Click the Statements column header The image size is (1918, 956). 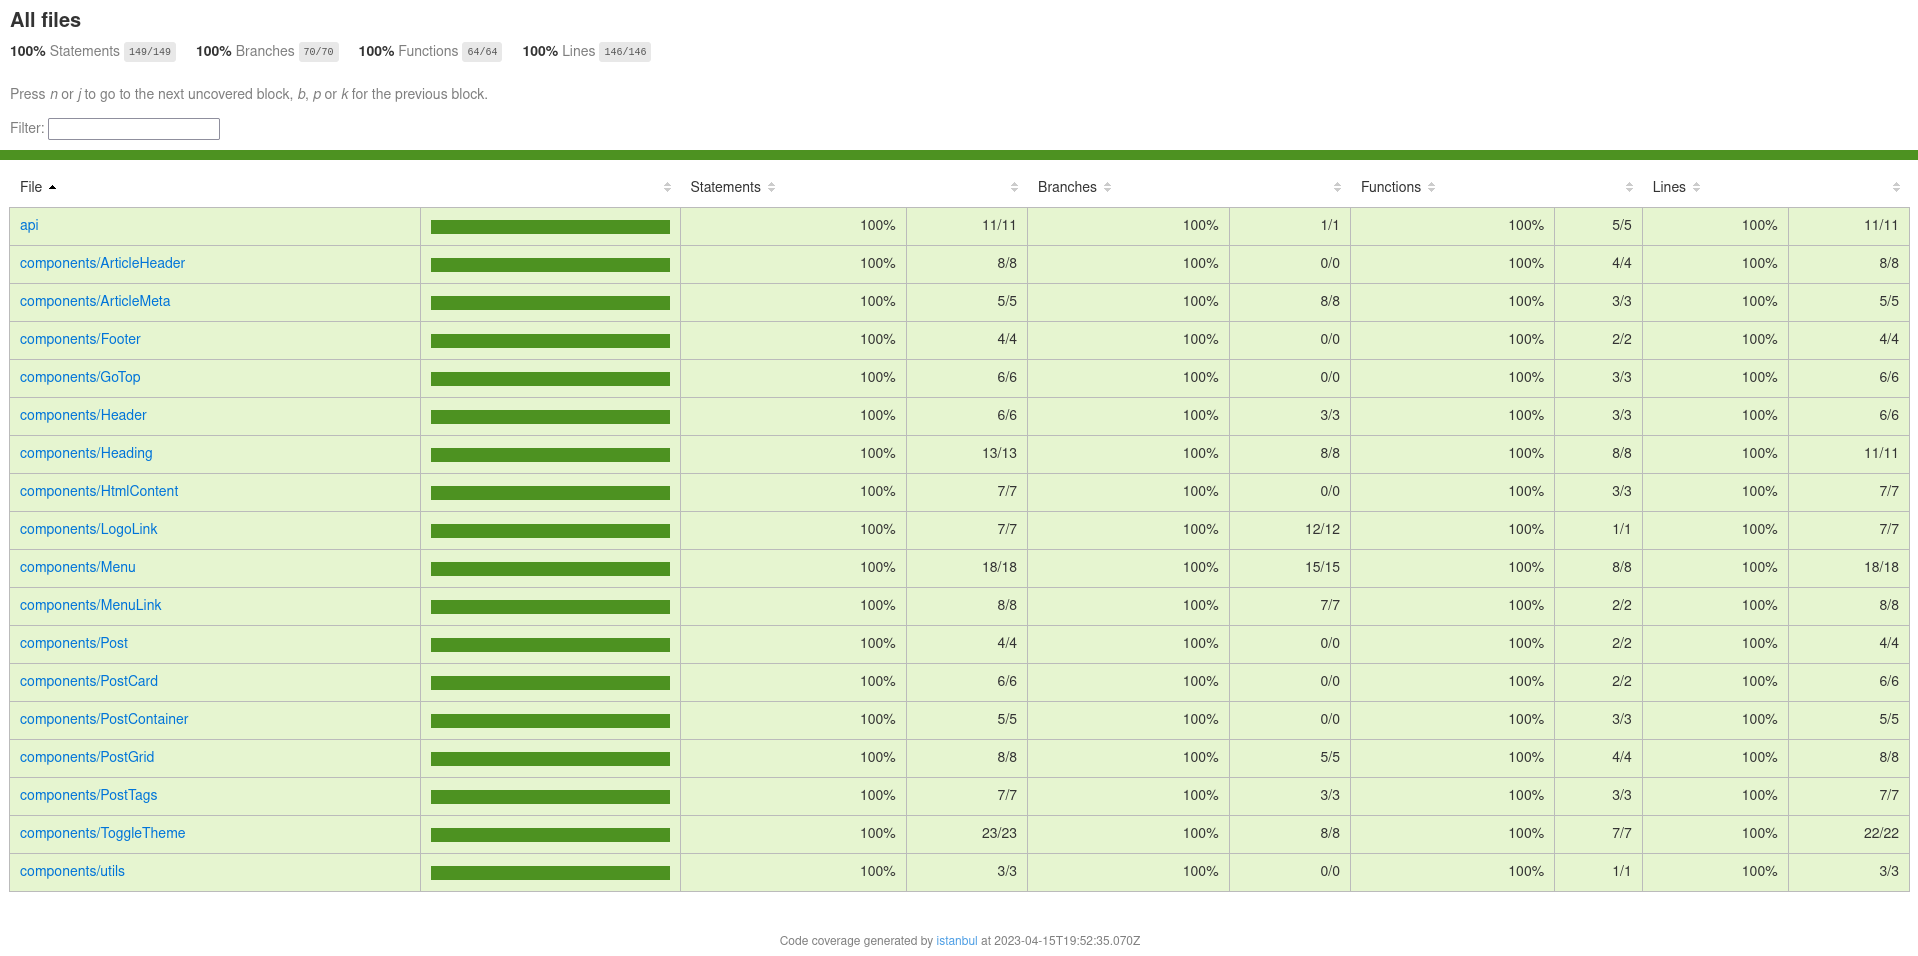click(725, 187)
